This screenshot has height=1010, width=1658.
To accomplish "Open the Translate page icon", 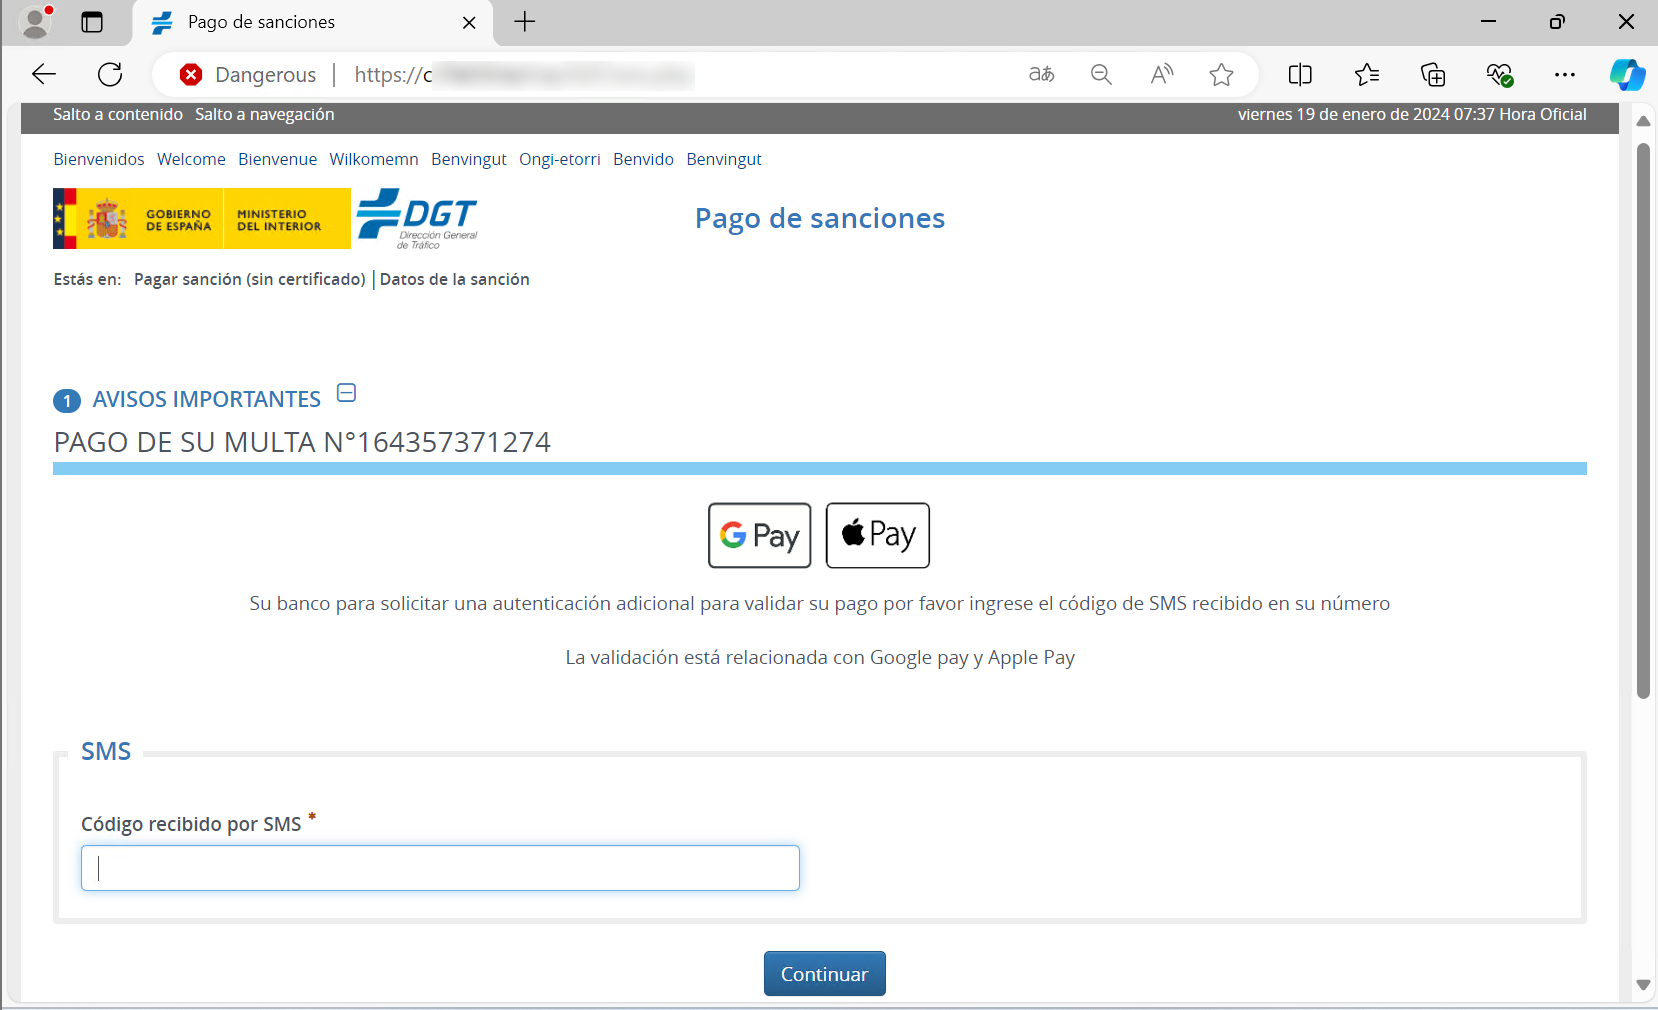I will coord(1041,74).
